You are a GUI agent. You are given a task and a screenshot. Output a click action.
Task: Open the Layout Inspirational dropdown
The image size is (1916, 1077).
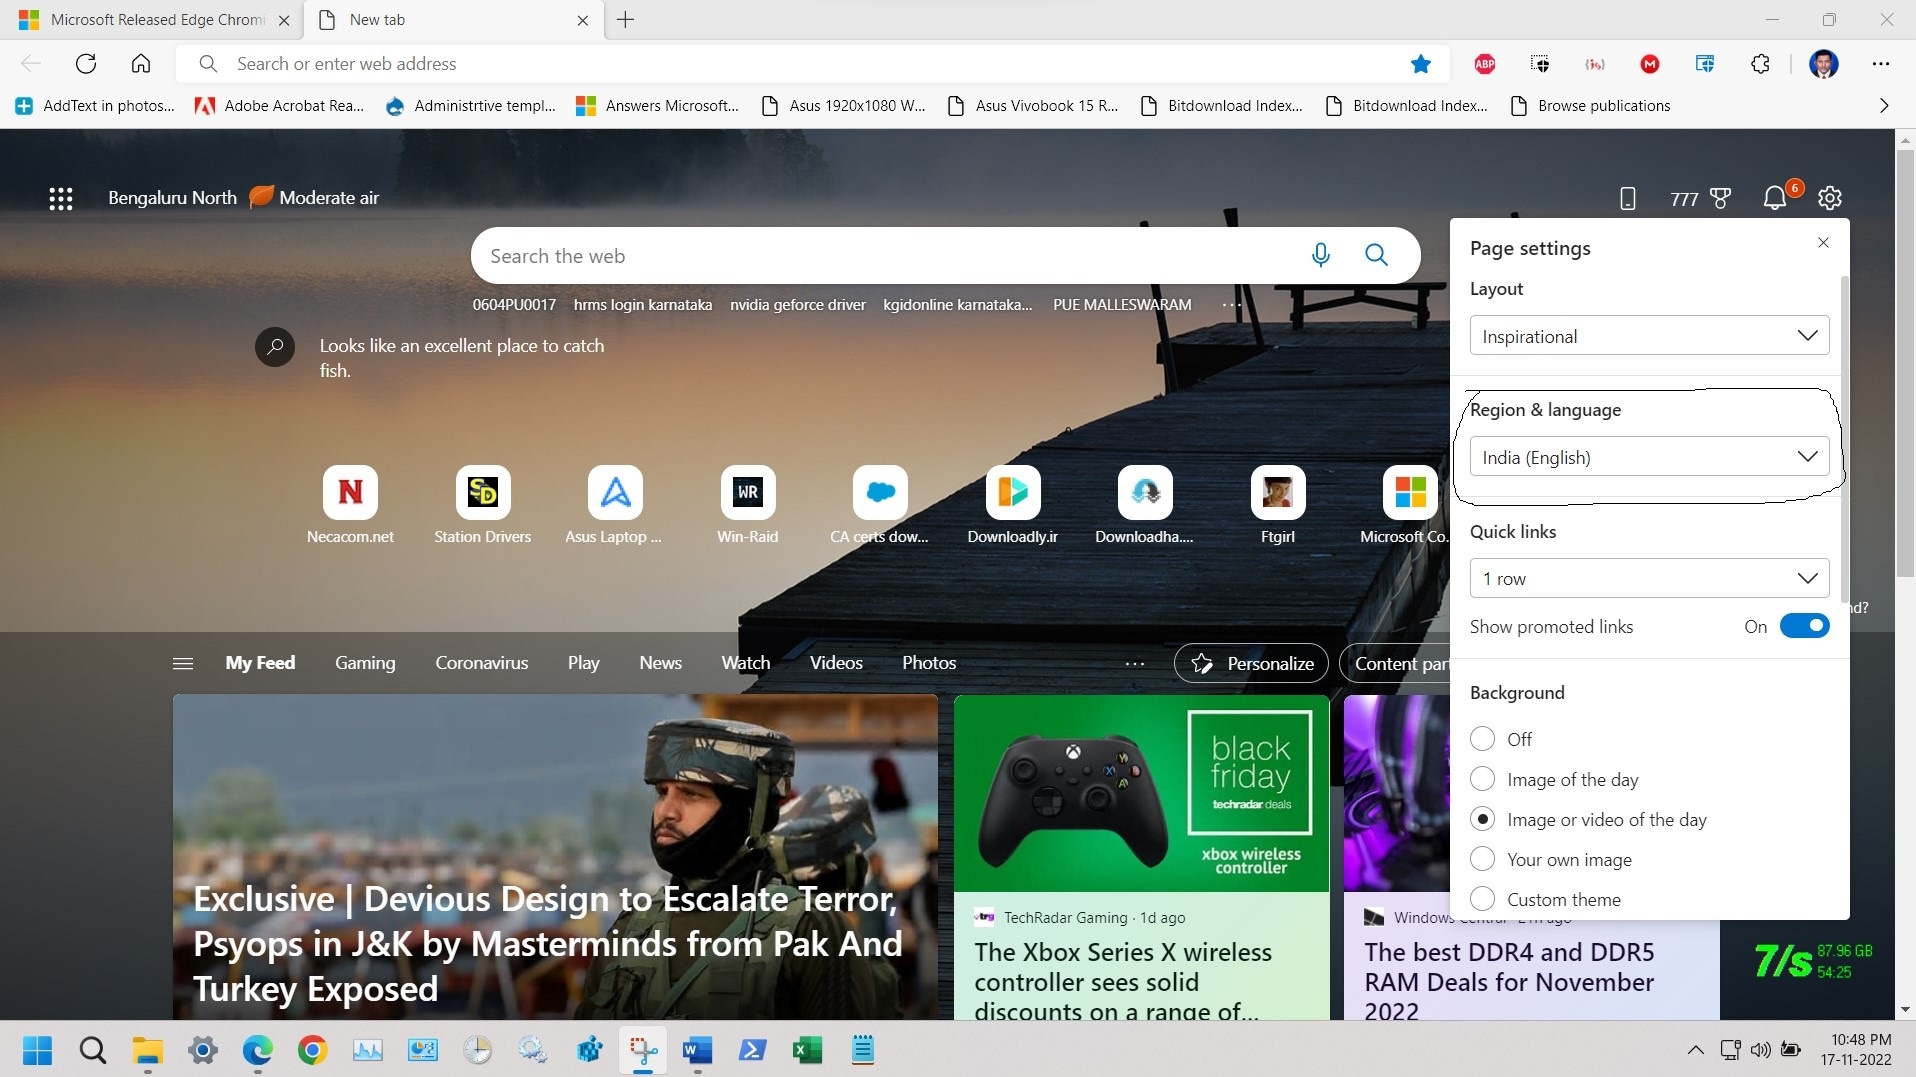(x=1649, y=336)
